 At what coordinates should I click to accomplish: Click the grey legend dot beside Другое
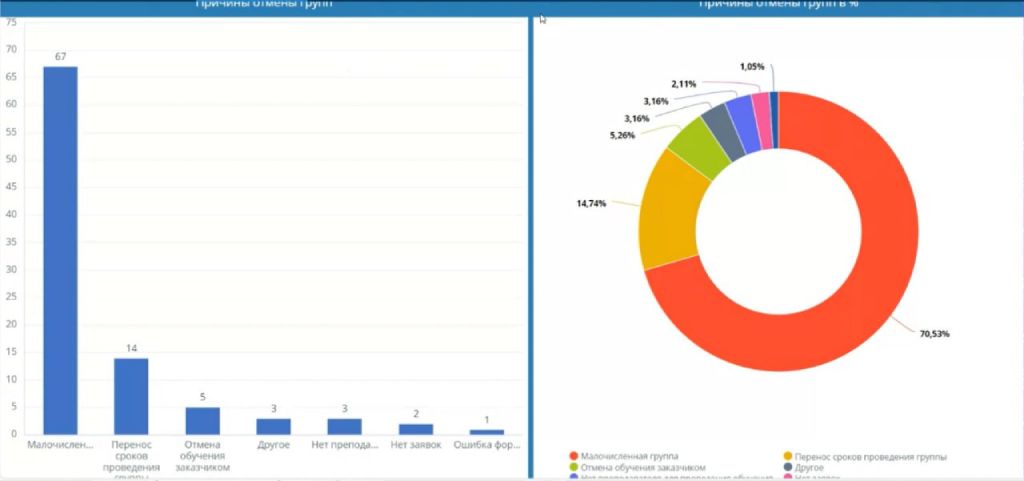[788, 467]
